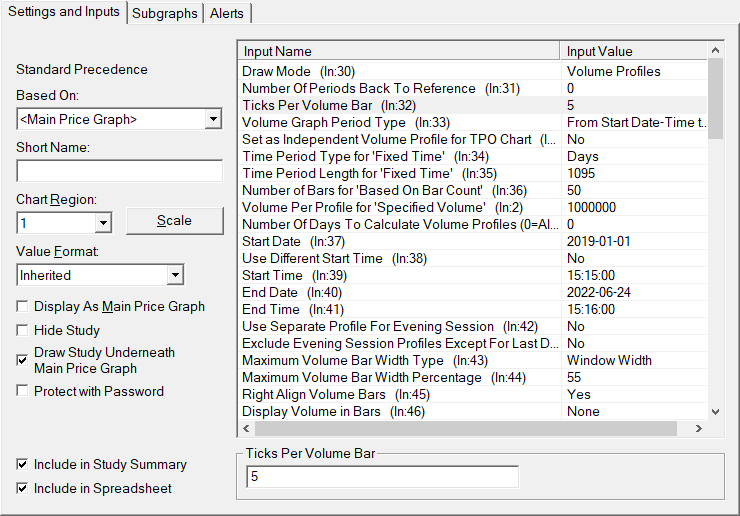Screen dimensions: 740x516
Task: Click the Short Name text field
Action: 119,171
